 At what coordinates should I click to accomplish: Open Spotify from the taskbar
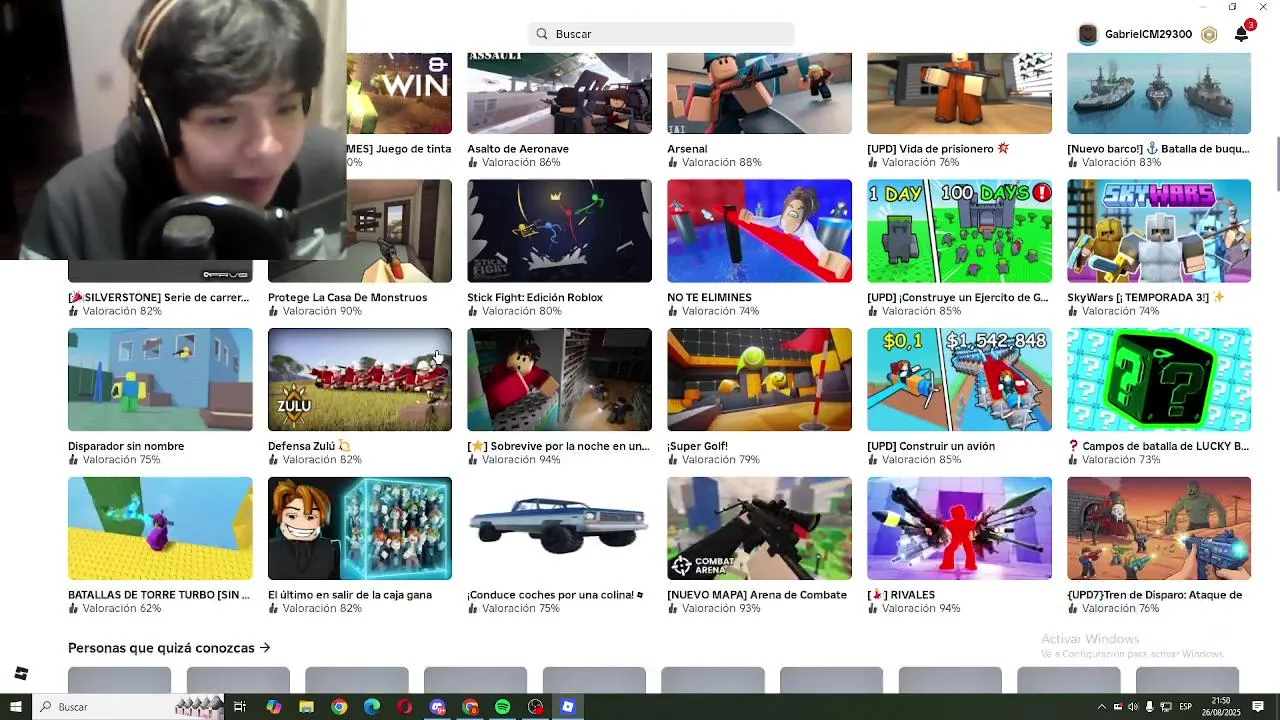(x=503, y=707)
